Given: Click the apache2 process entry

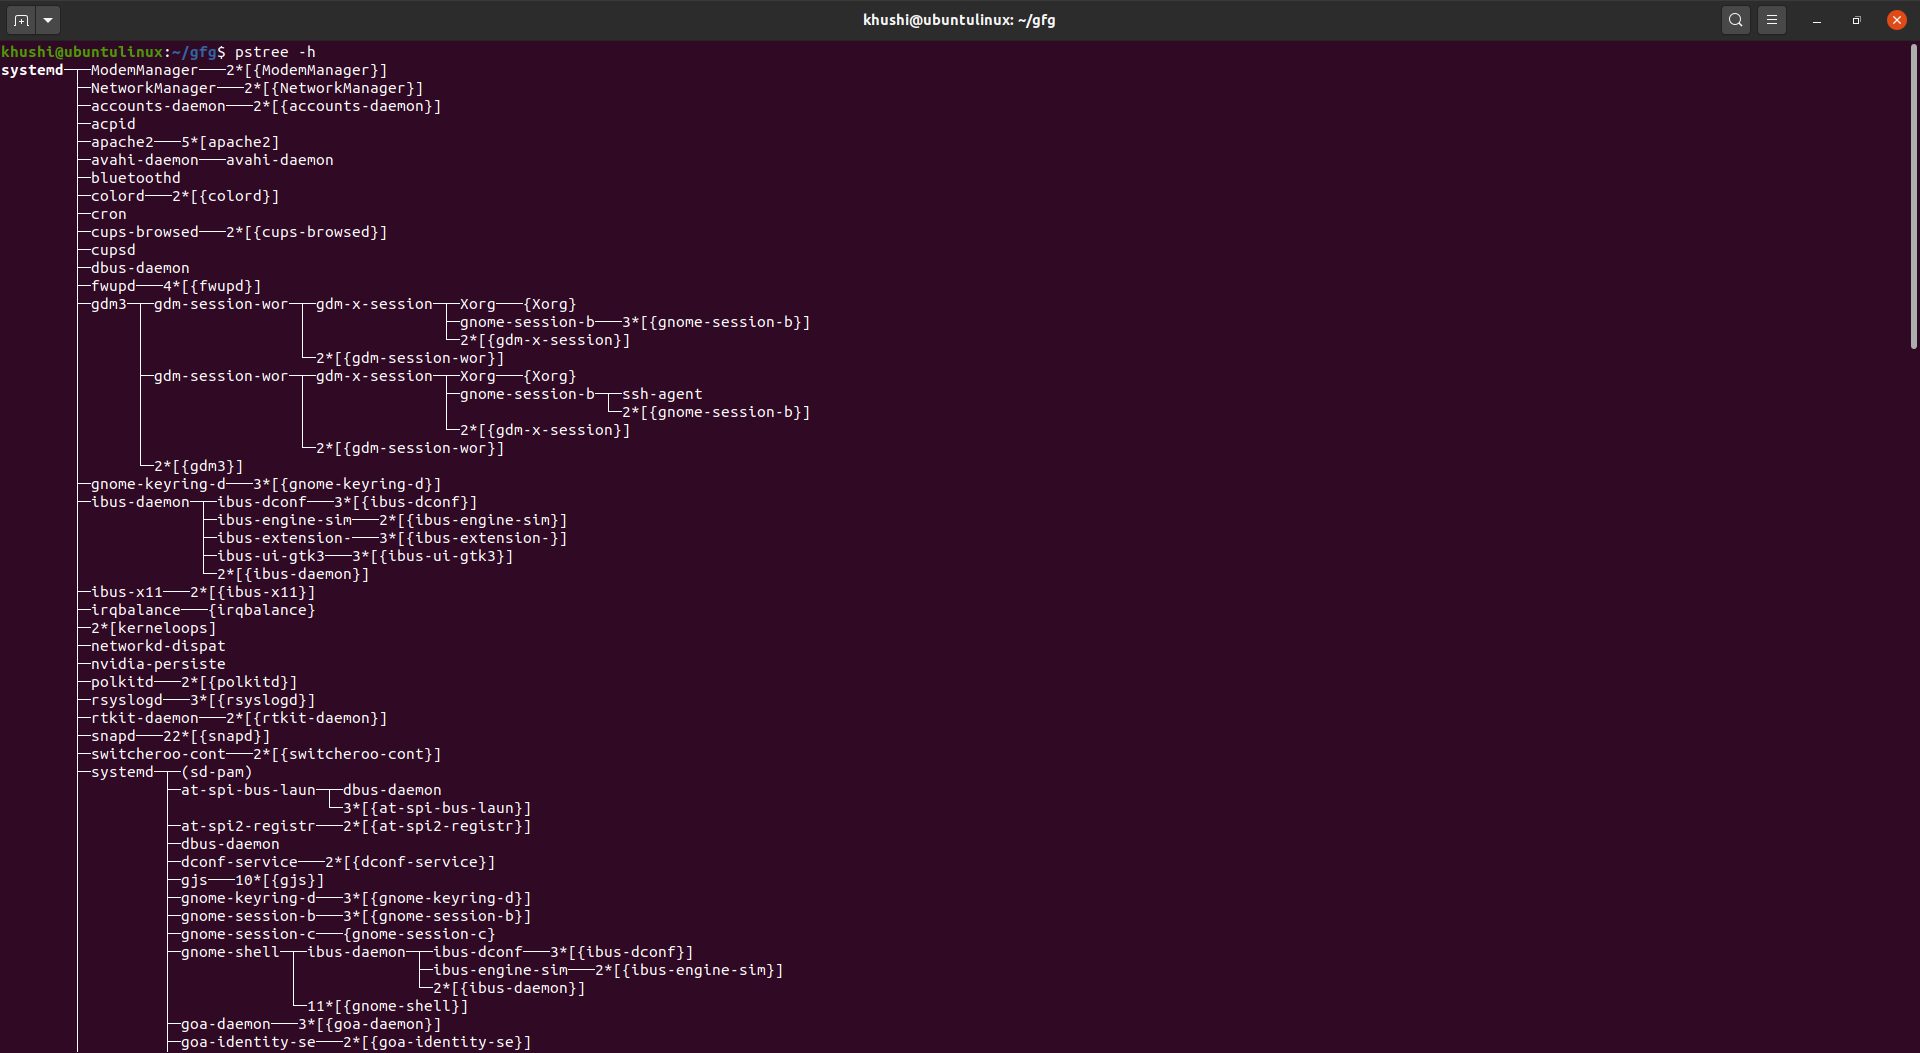Looking at the screenshot, I should coord(122,142).
